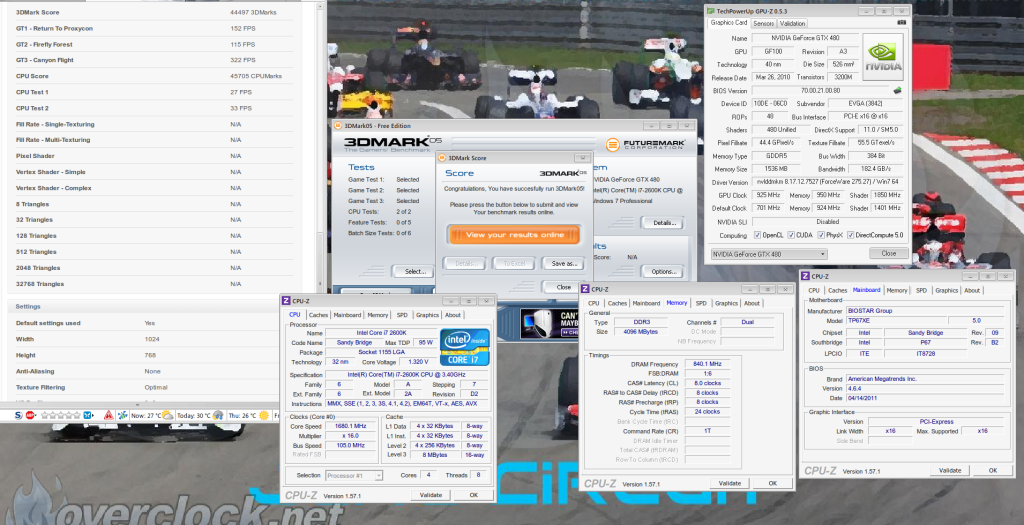1024x525 pixels.
Task: Switch to the Sensors tab in GPU-Z
Action: [763, 24]
